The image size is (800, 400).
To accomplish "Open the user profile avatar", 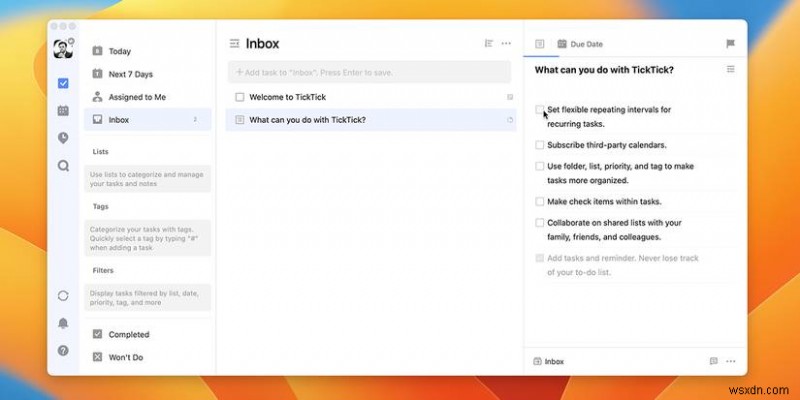I will coord(63,49).
